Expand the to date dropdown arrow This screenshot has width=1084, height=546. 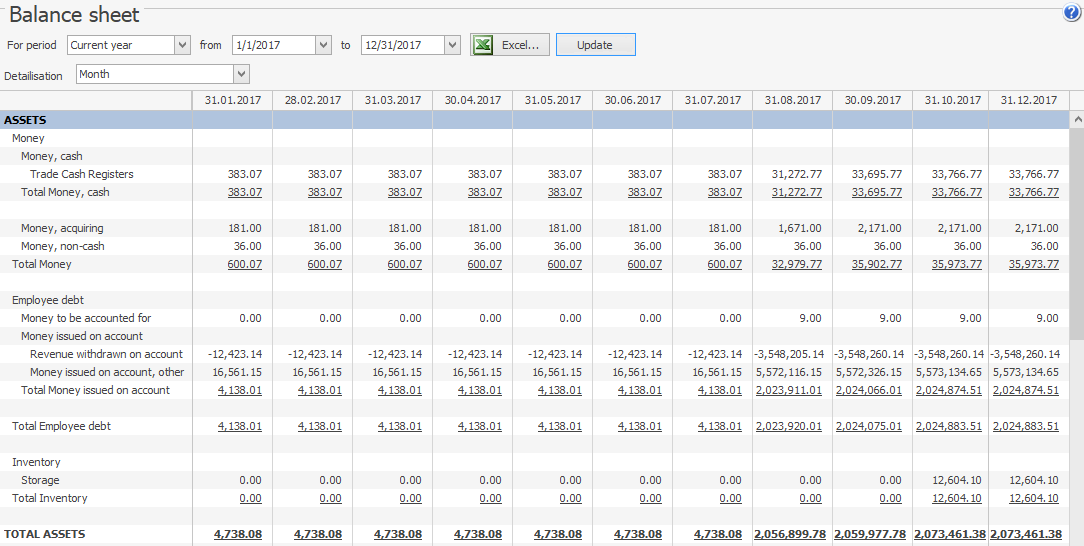click(x=452, y=45)
